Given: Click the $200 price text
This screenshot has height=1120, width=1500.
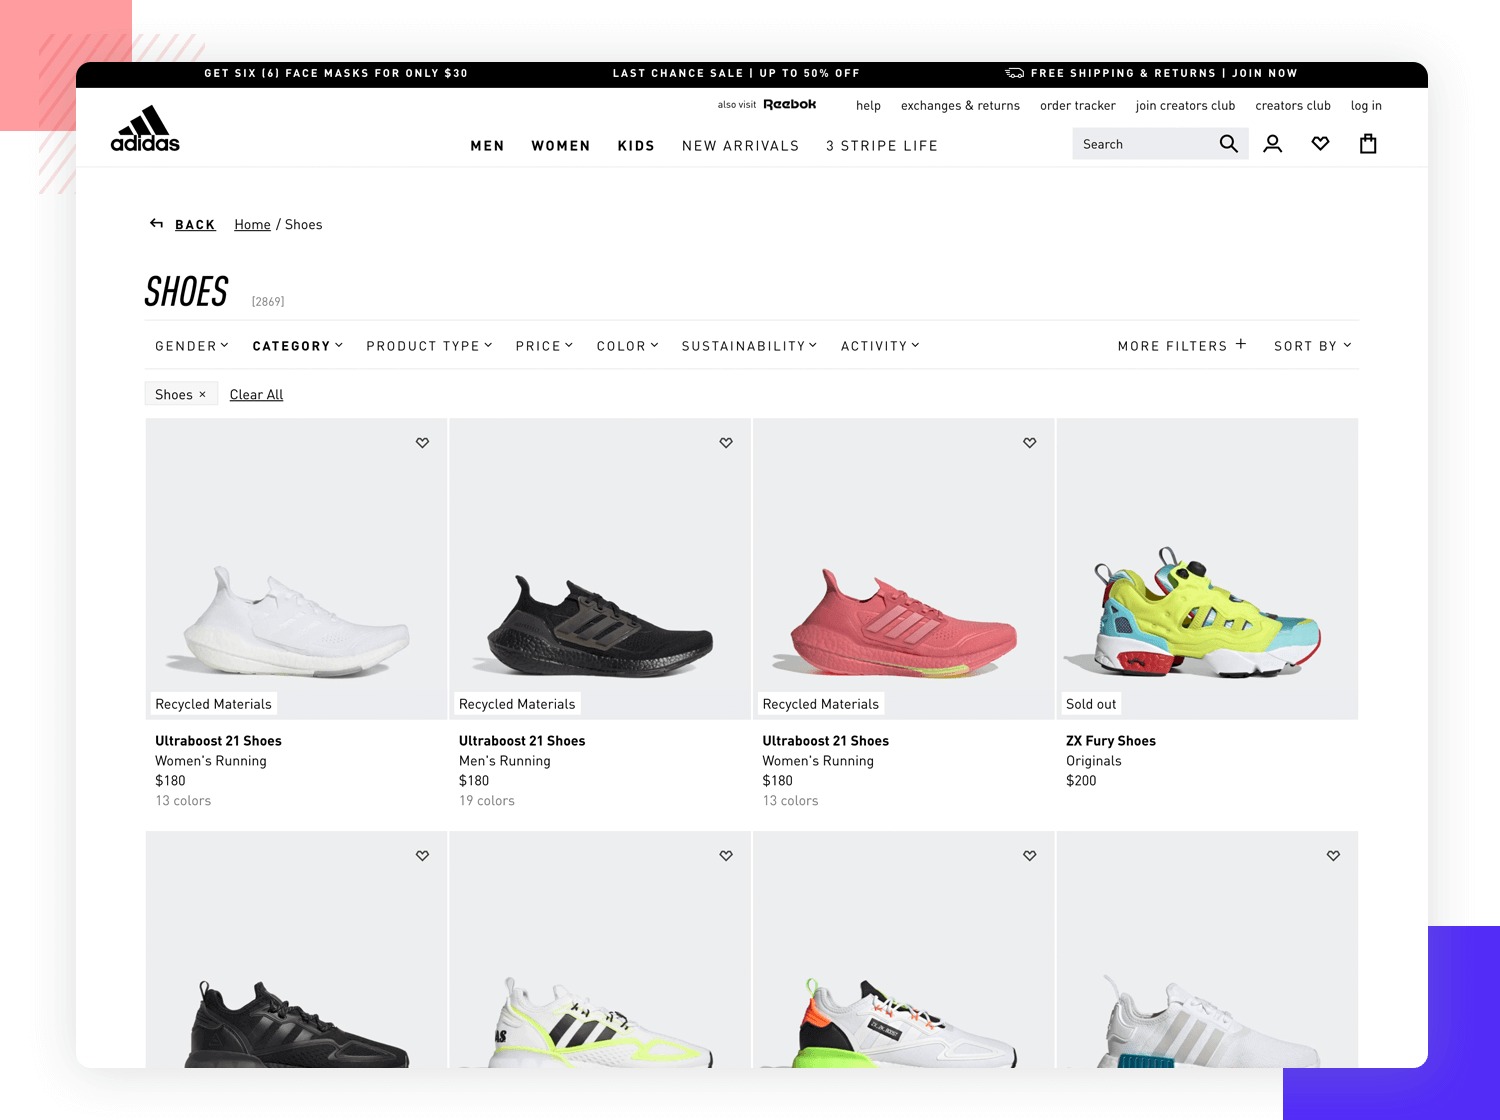Looking at the screenshot, I should point(1081,781).
